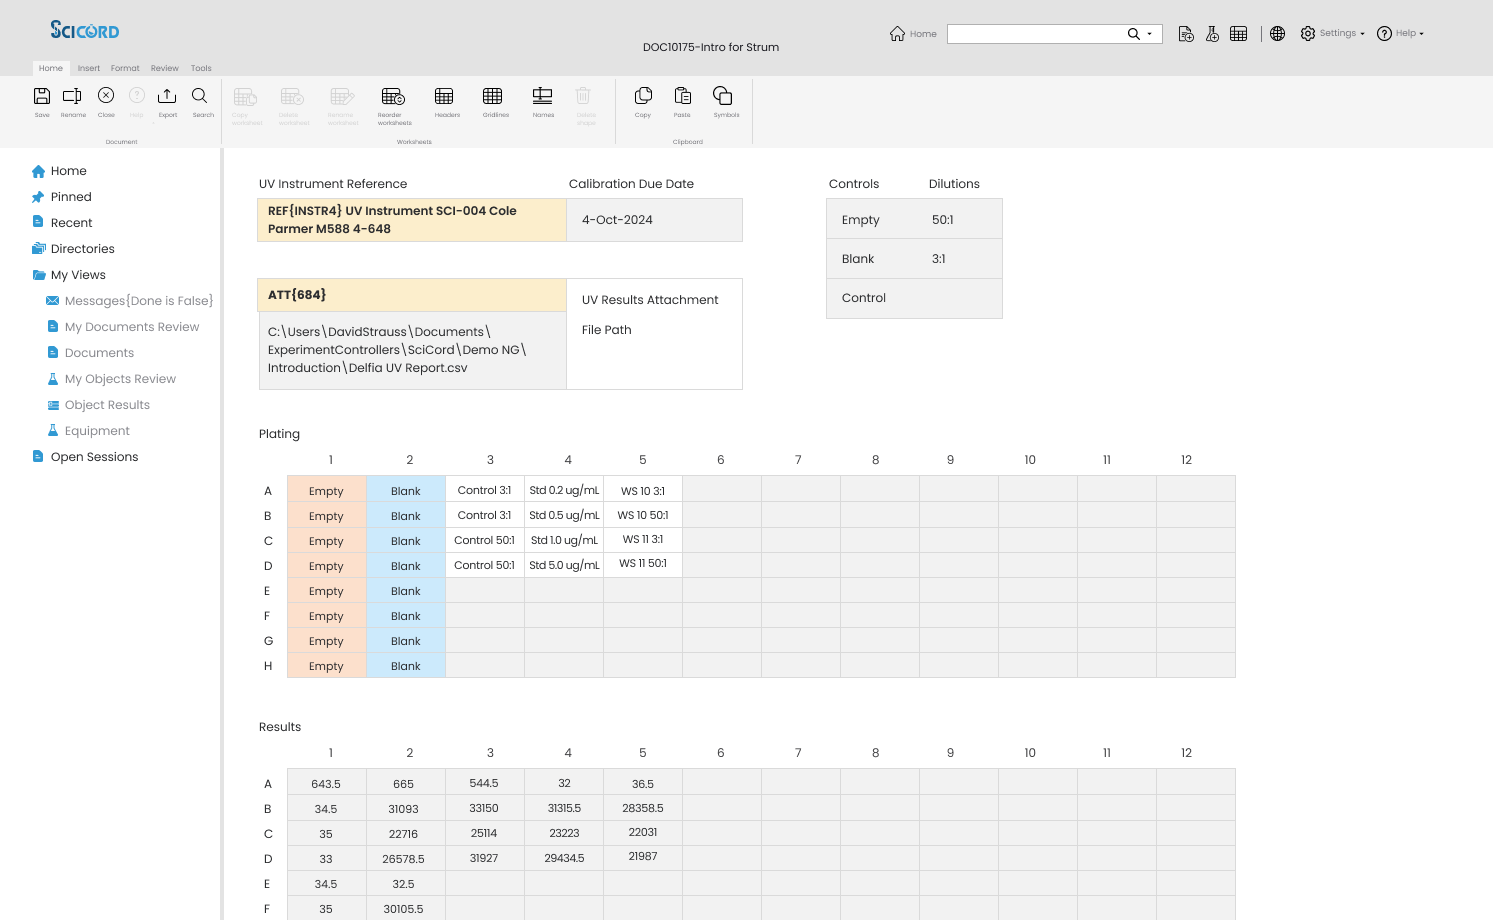1493x920 pixels.
Task: Open Recent in the sidebar
Action: click(71, 223)
